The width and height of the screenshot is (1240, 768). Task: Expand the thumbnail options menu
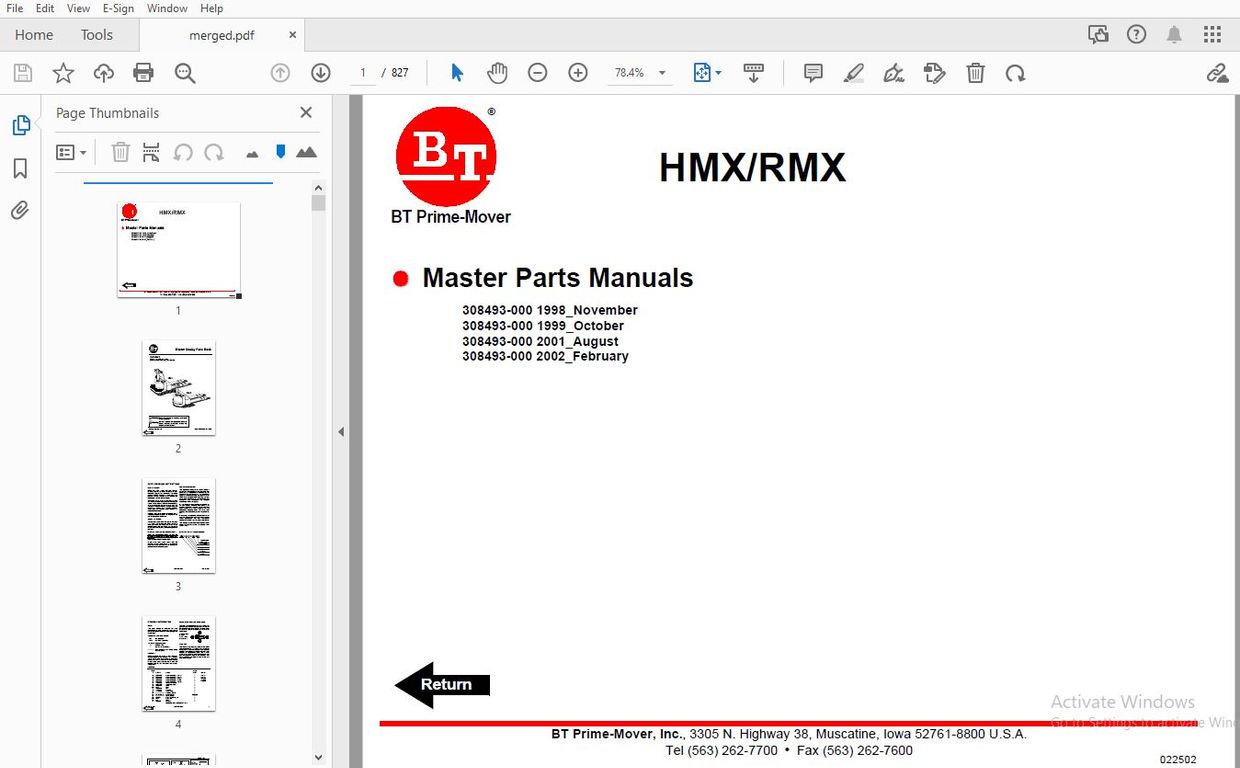point(70,152)
